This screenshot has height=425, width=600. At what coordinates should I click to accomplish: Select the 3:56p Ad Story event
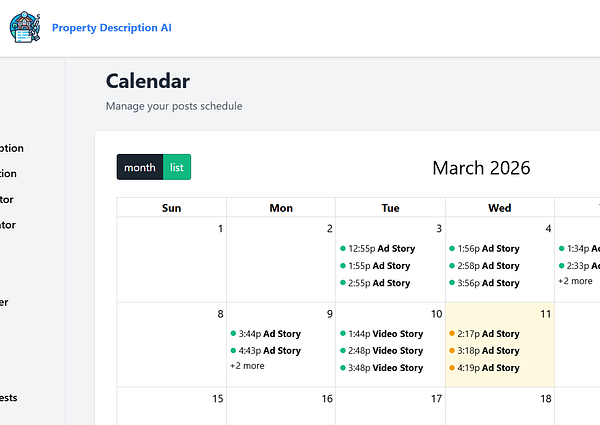[484, 283]
